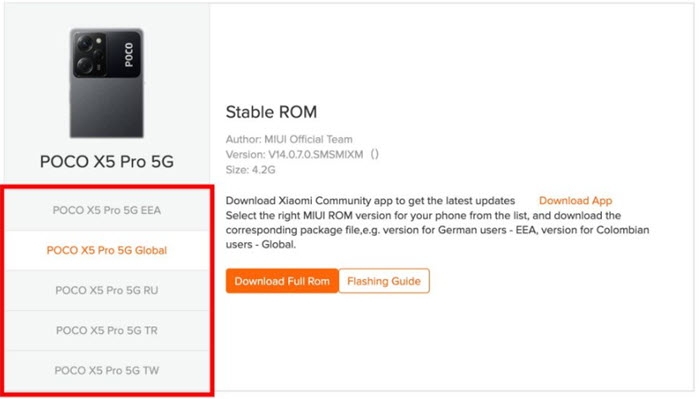Click the Stable ROM heading
The image size is (700, 399).
pos(271,112)
